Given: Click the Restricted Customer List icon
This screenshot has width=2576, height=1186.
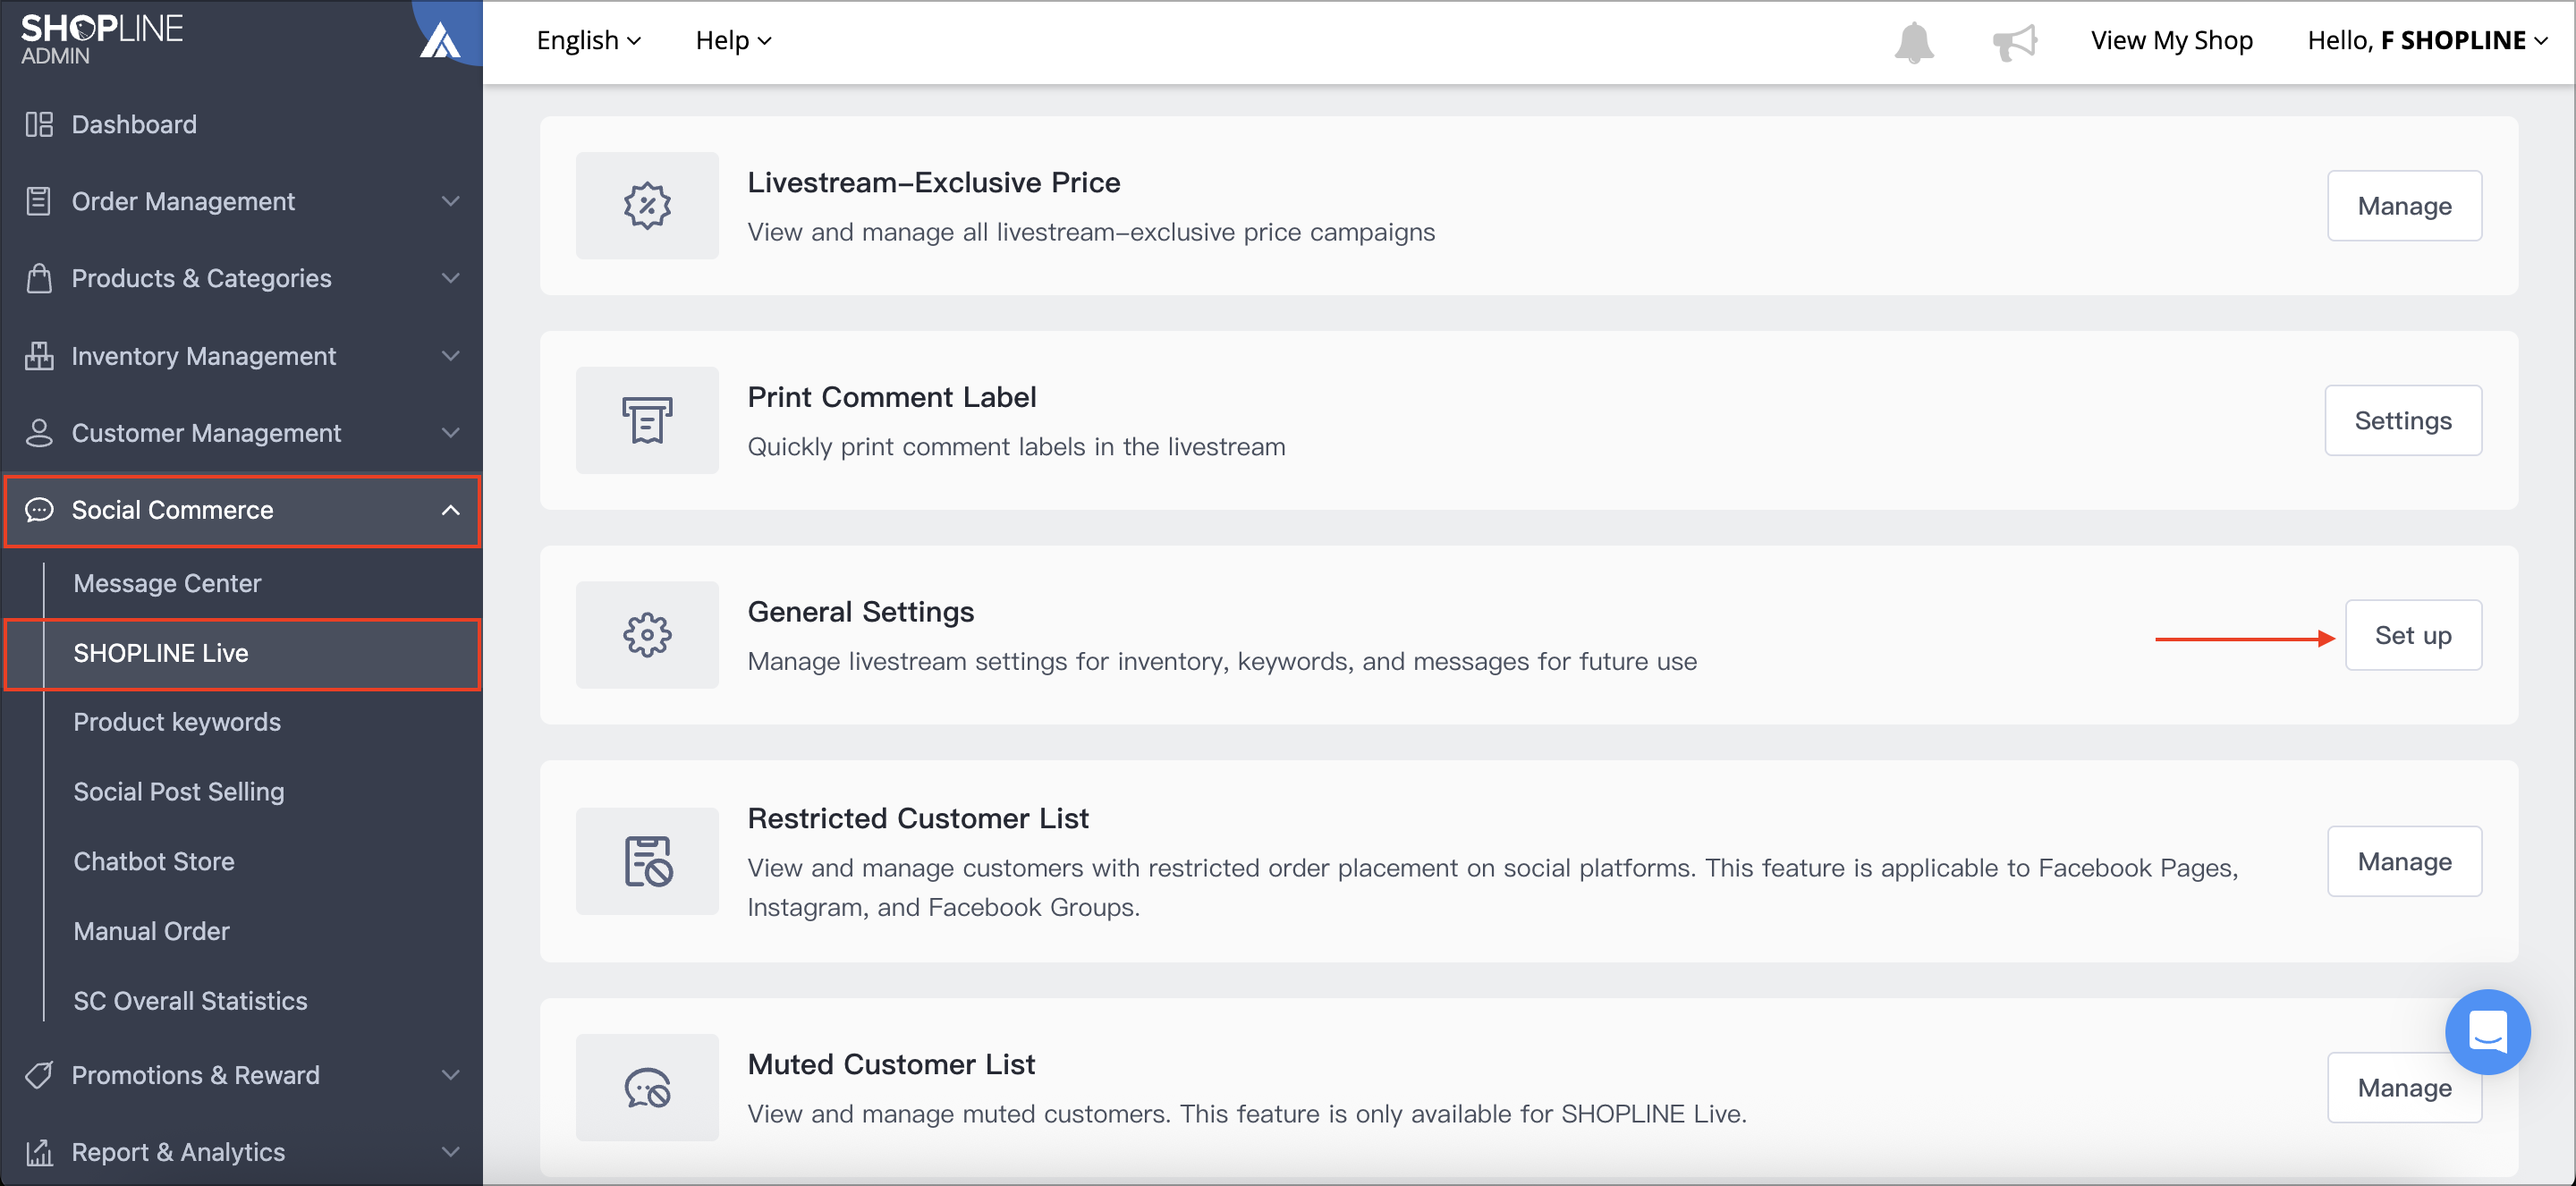Looking at the screenshot, I should coord(647,861).
